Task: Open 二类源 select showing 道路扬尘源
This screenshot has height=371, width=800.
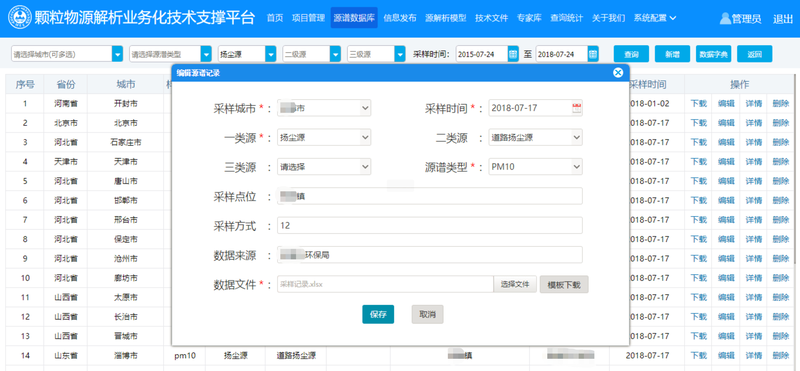Action: point(535,137)
